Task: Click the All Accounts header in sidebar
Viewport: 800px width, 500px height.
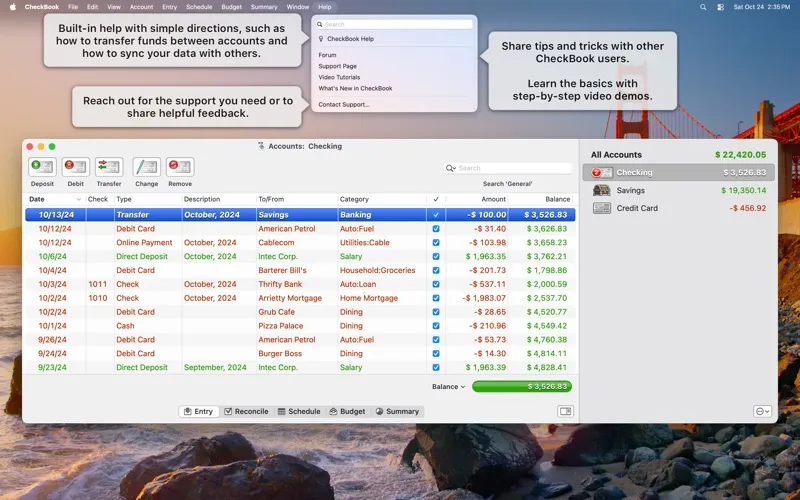Action: tap(616, 155)
